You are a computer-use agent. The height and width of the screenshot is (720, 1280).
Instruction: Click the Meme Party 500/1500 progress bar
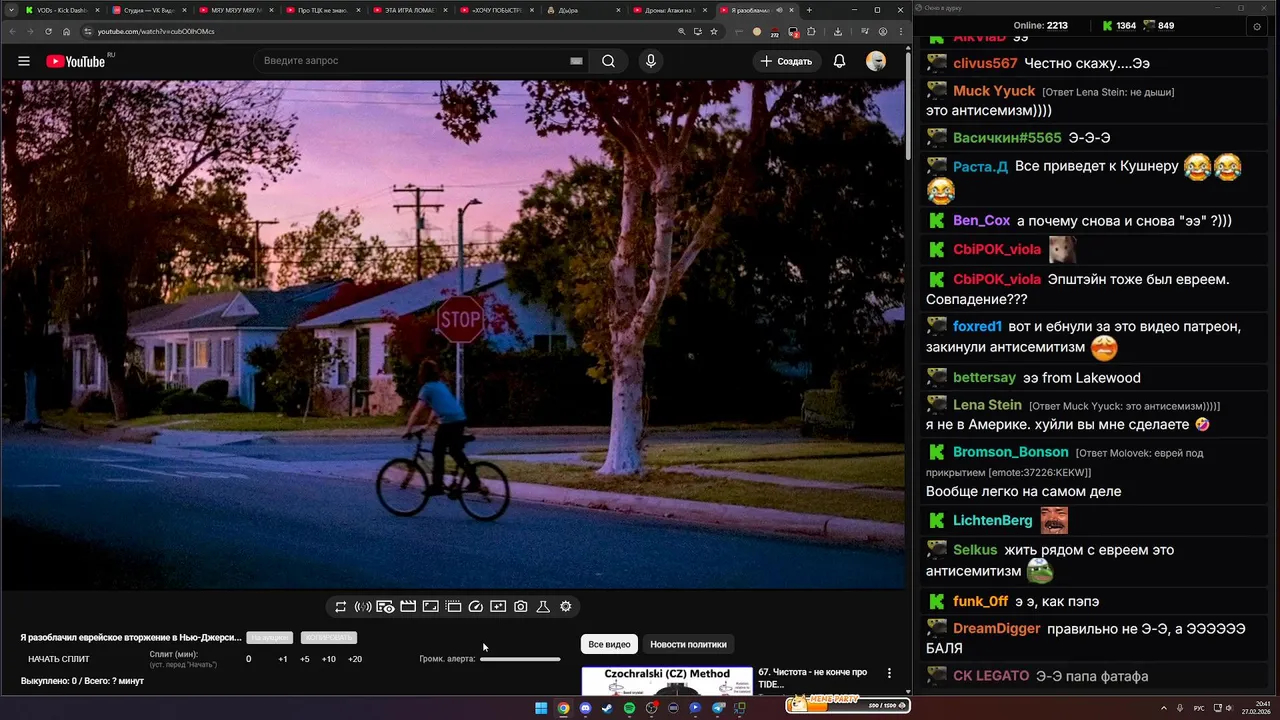tap(847, 705)
